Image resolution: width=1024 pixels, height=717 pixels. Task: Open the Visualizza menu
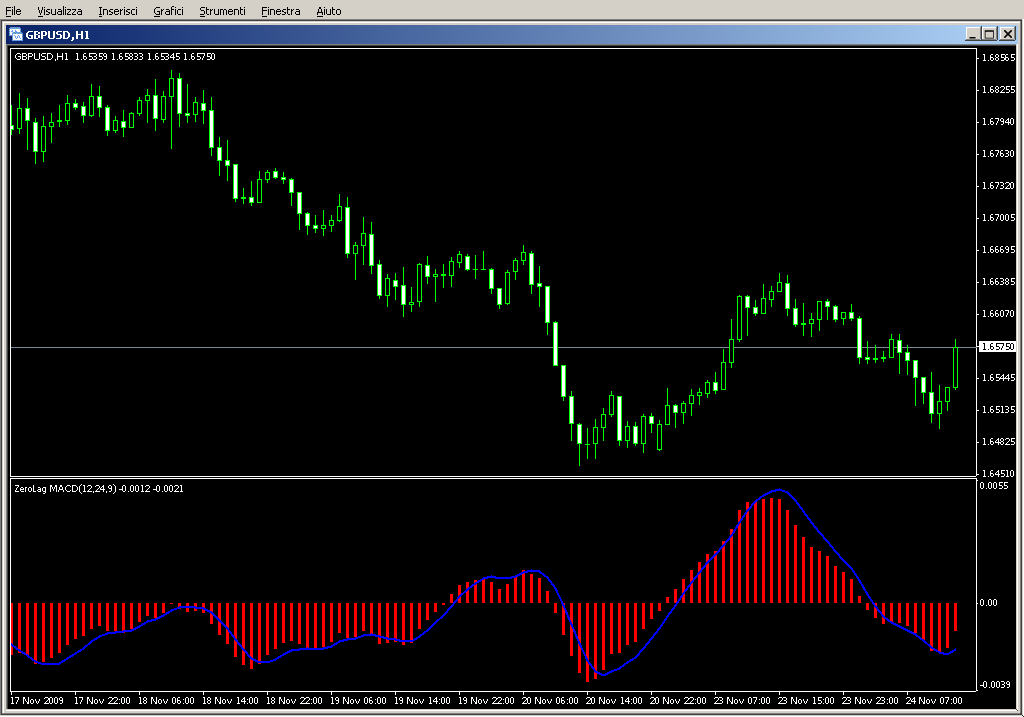pyautogui.click(x=59, y=11)
